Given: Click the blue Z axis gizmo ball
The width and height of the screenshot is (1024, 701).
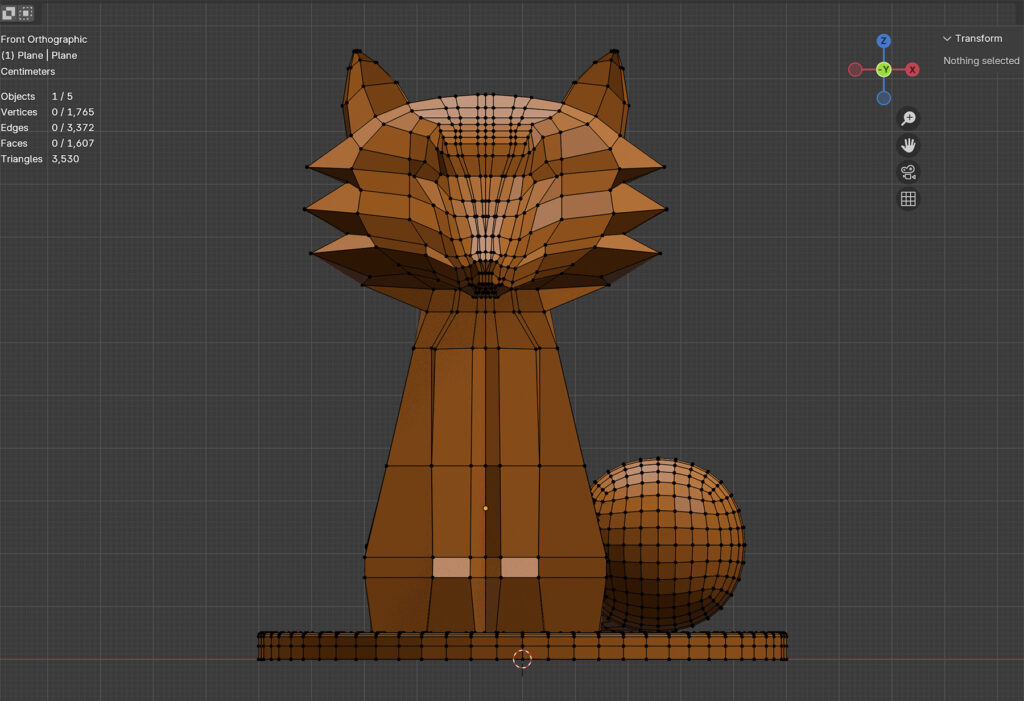Looking at the screenshot, I should pyautogui.click(x=883, y=41).
